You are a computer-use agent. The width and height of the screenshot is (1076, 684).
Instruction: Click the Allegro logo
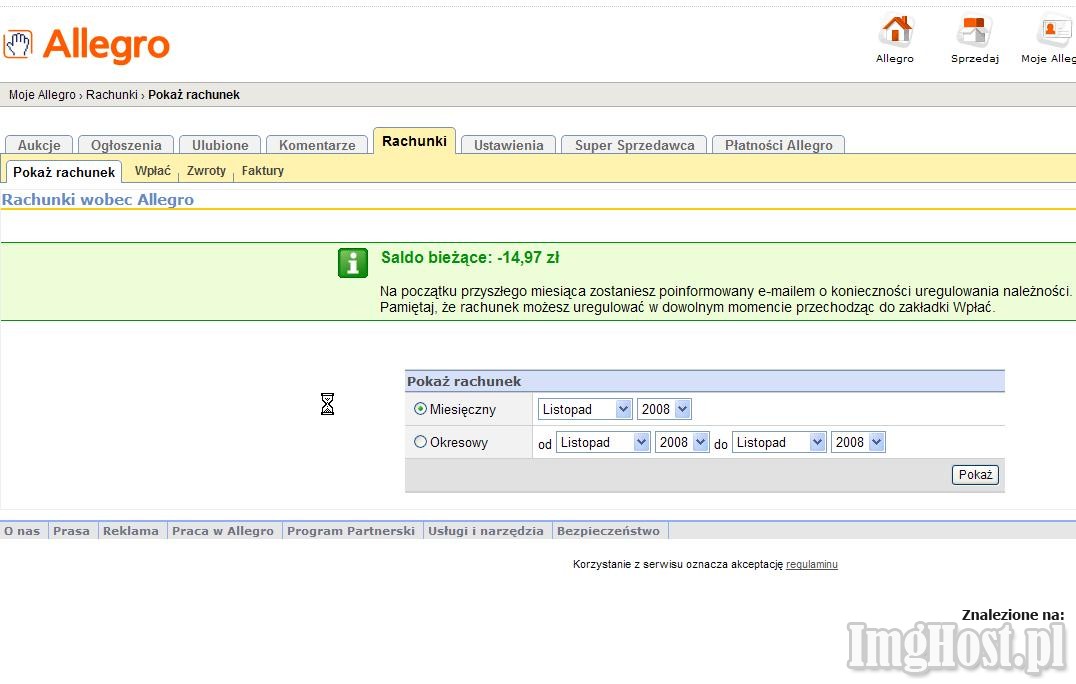[86, 45]
